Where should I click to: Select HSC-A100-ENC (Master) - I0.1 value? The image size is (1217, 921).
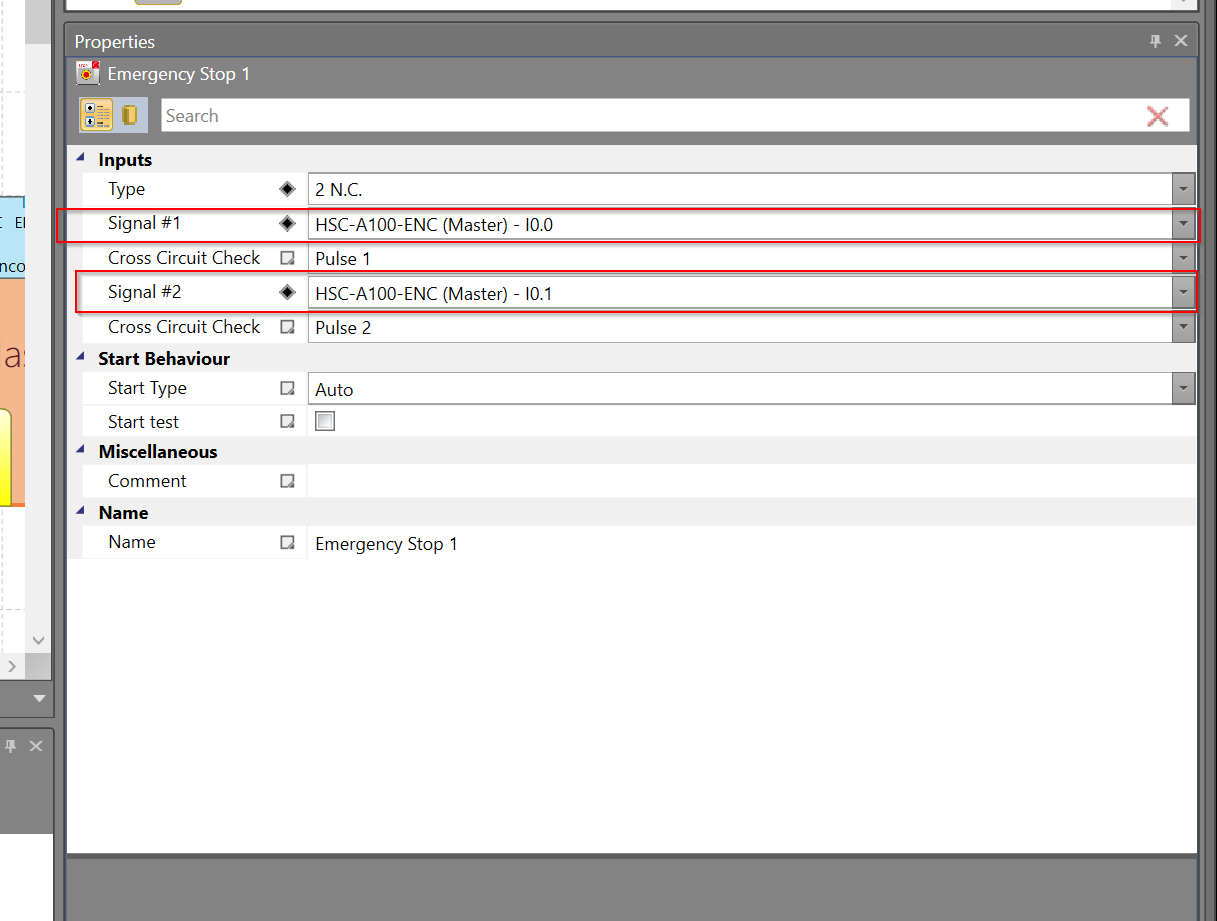pos(434,294)
